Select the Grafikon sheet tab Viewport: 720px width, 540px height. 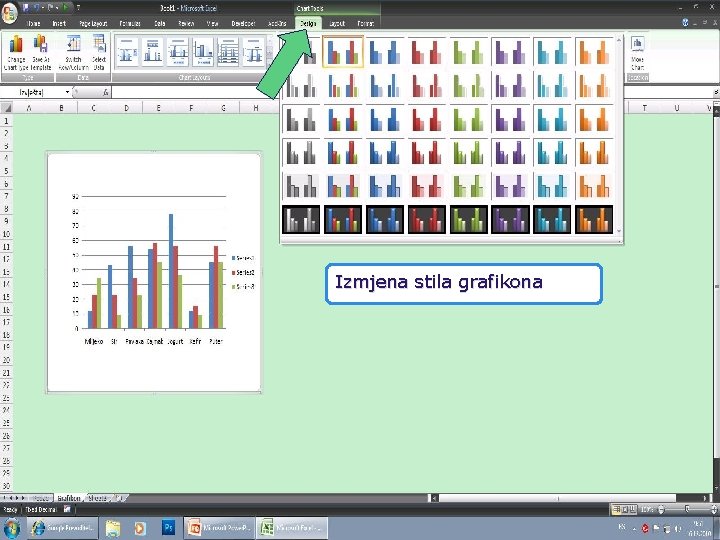69,498
